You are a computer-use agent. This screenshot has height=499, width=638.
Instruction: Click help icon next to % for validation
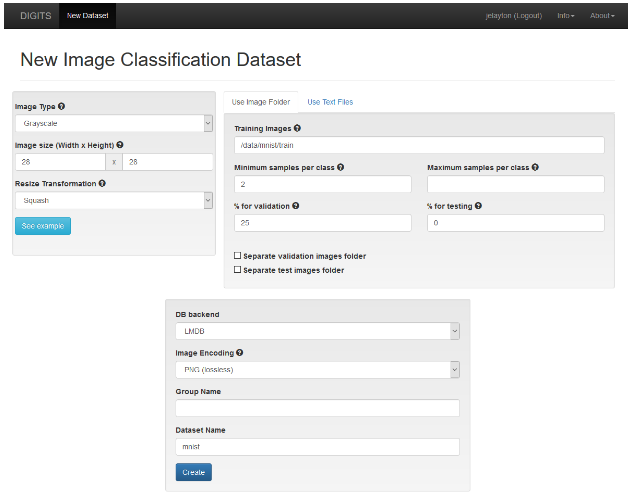[x=296, y=206]
